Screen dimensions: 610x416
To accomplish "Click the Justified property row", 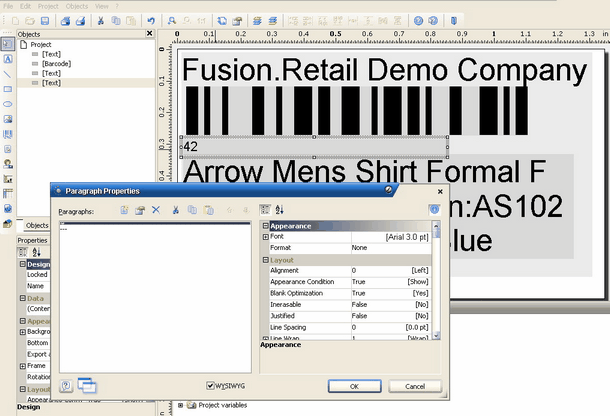I will pyautogui.click(x=349, y=316).
